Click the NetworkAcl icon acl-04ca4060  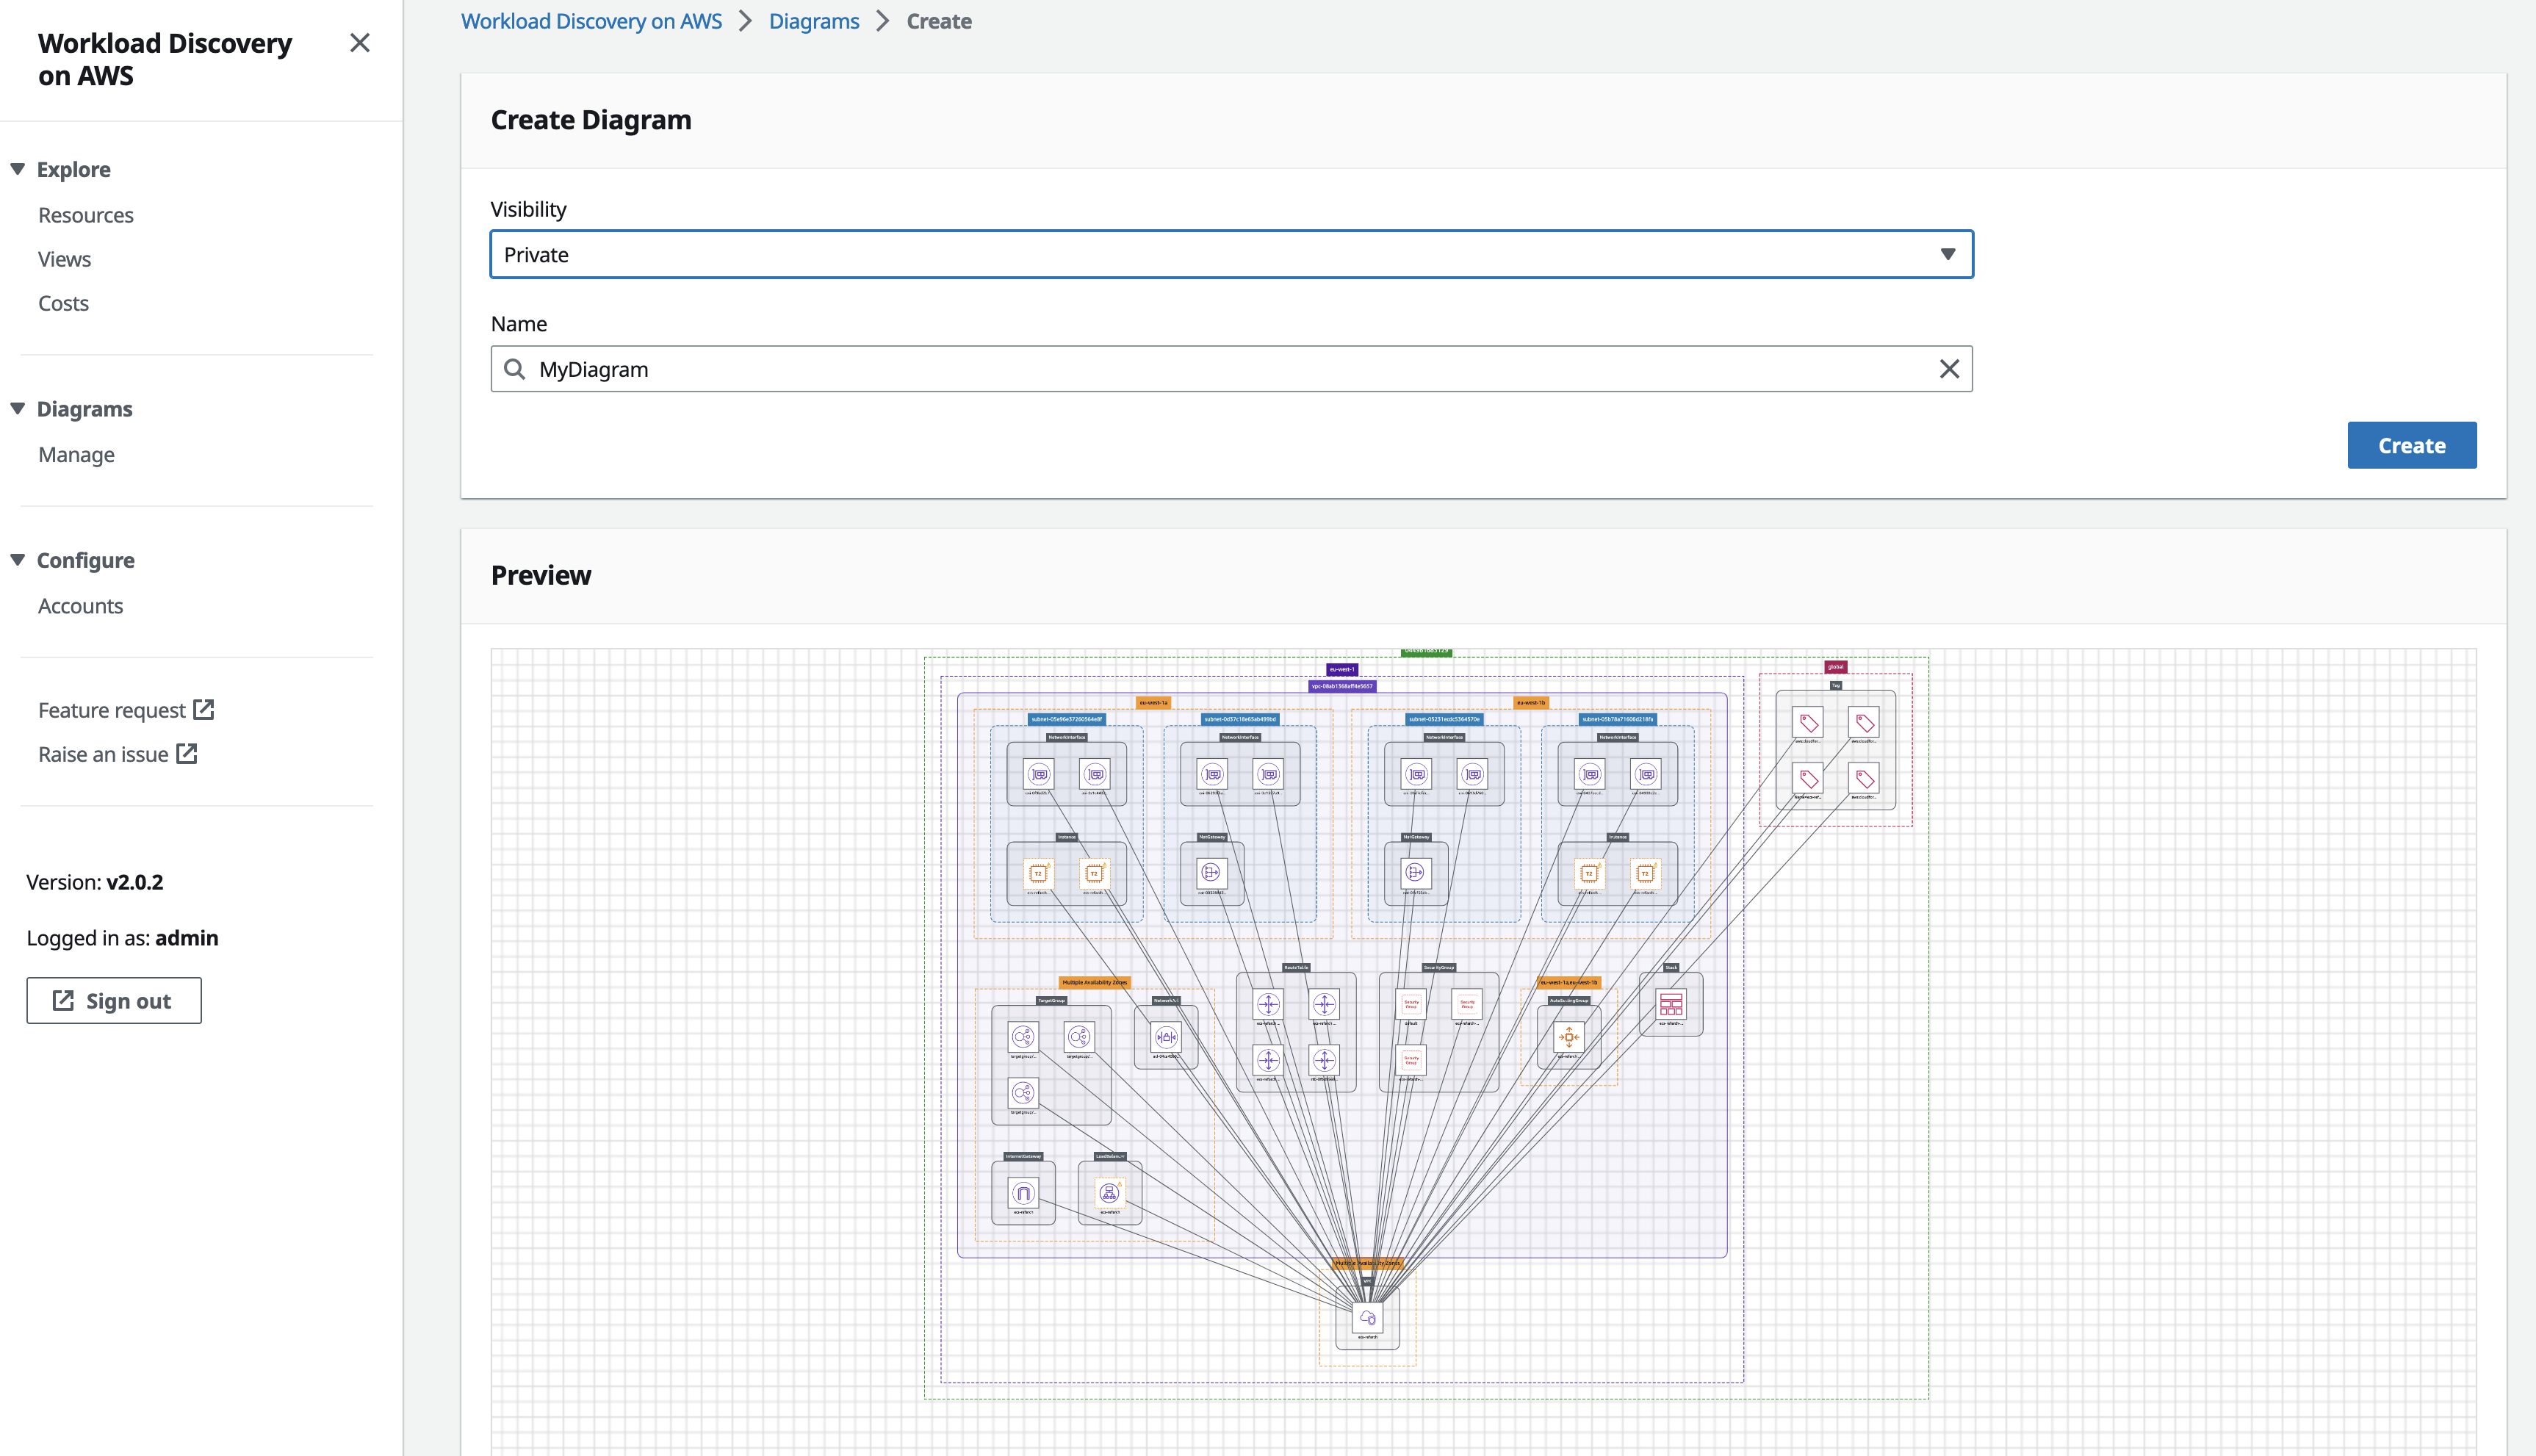1167,1038
